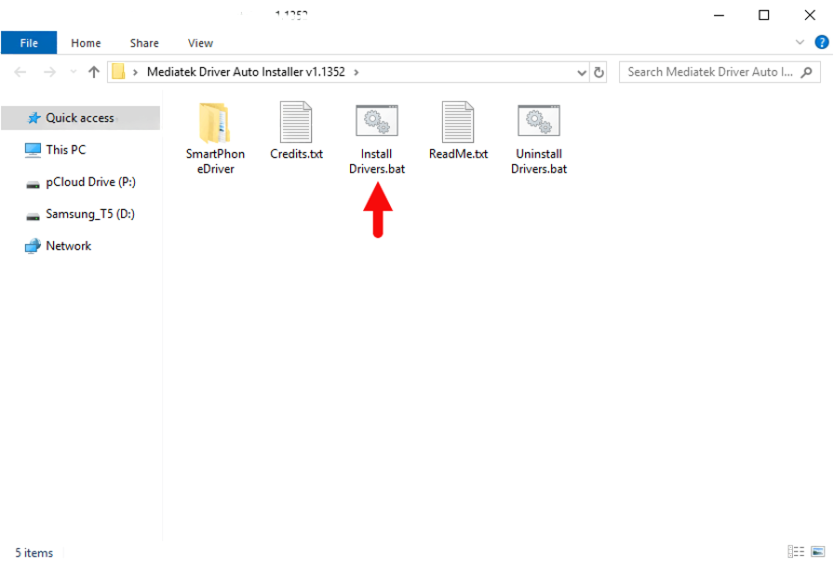Click the 'Uninstall Drivers.bat' name label
Image resolution: width=834 pixels, height=565 pixels.
[x=539, y=161]
